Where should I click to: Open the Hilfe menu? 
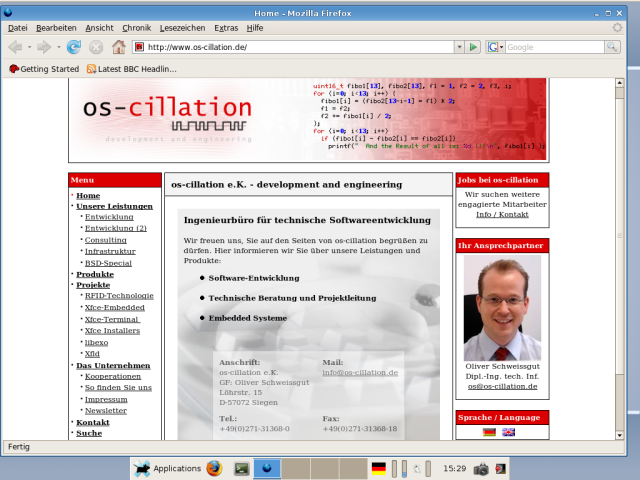click(255, 28)
